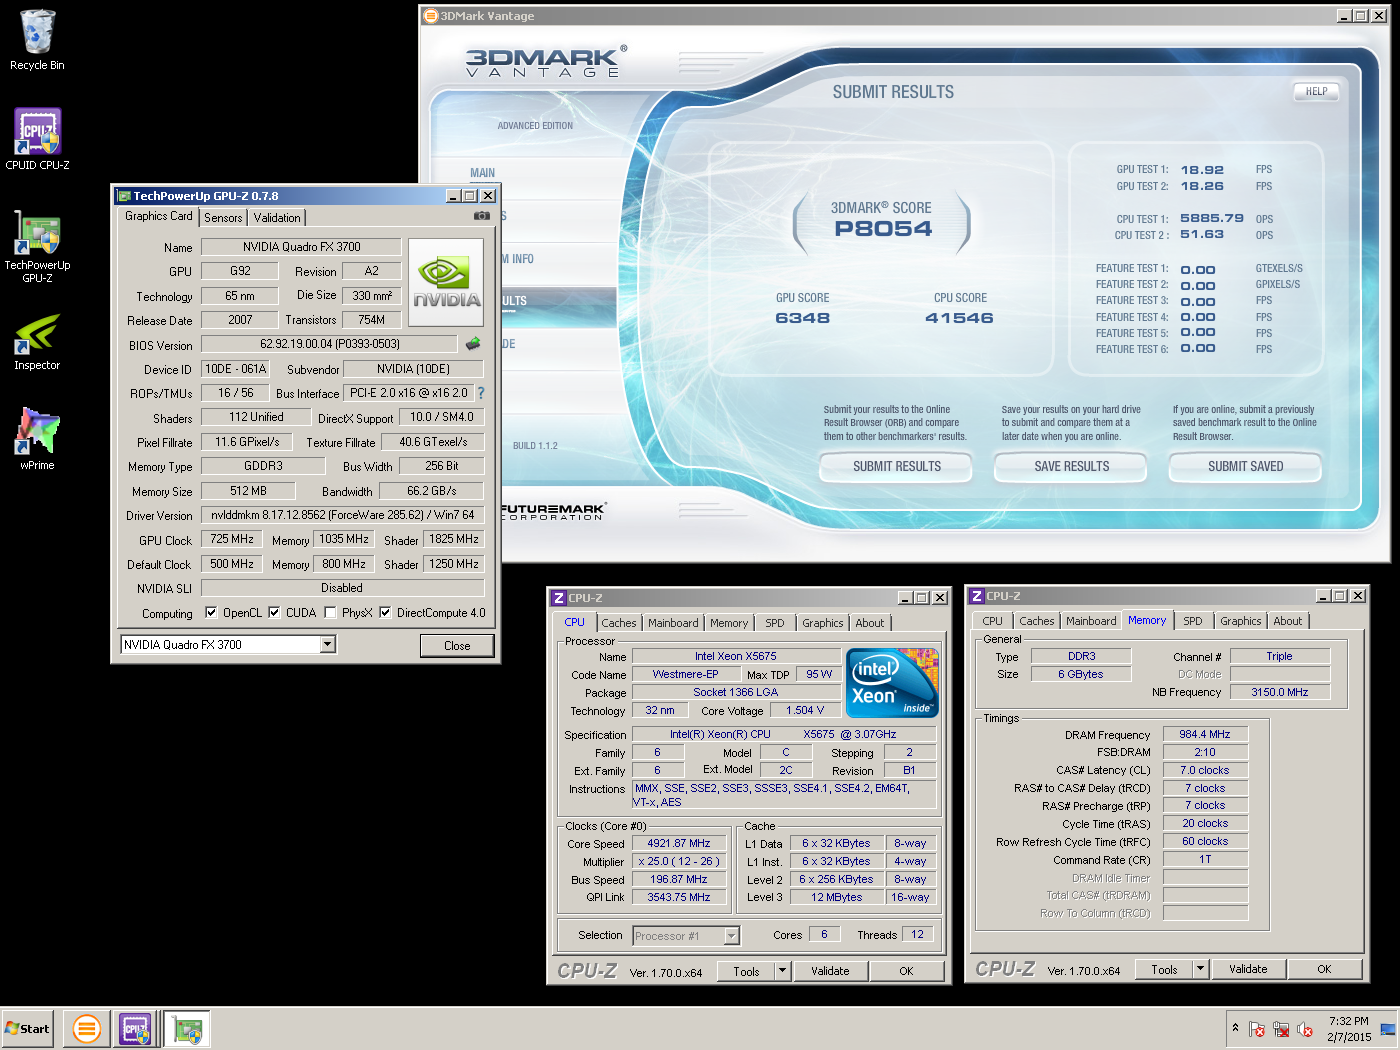Click the BIOS save chip icon in GPU-Z
1400x1050 pixels.
click(473, 344)
